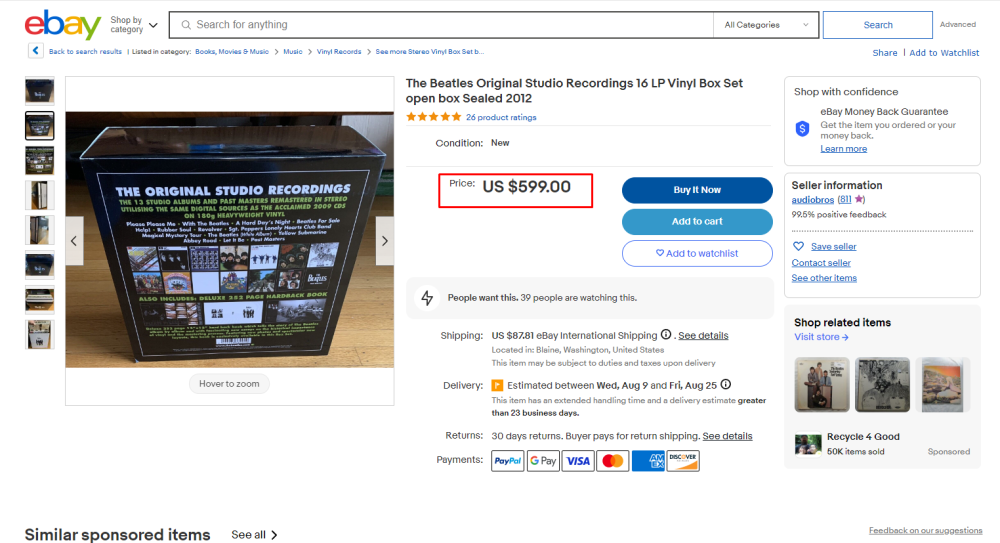Viewport: 1000px width, 543px height.
Task: Click the delivery estimate info icon
Action: [x=726, y=385]
